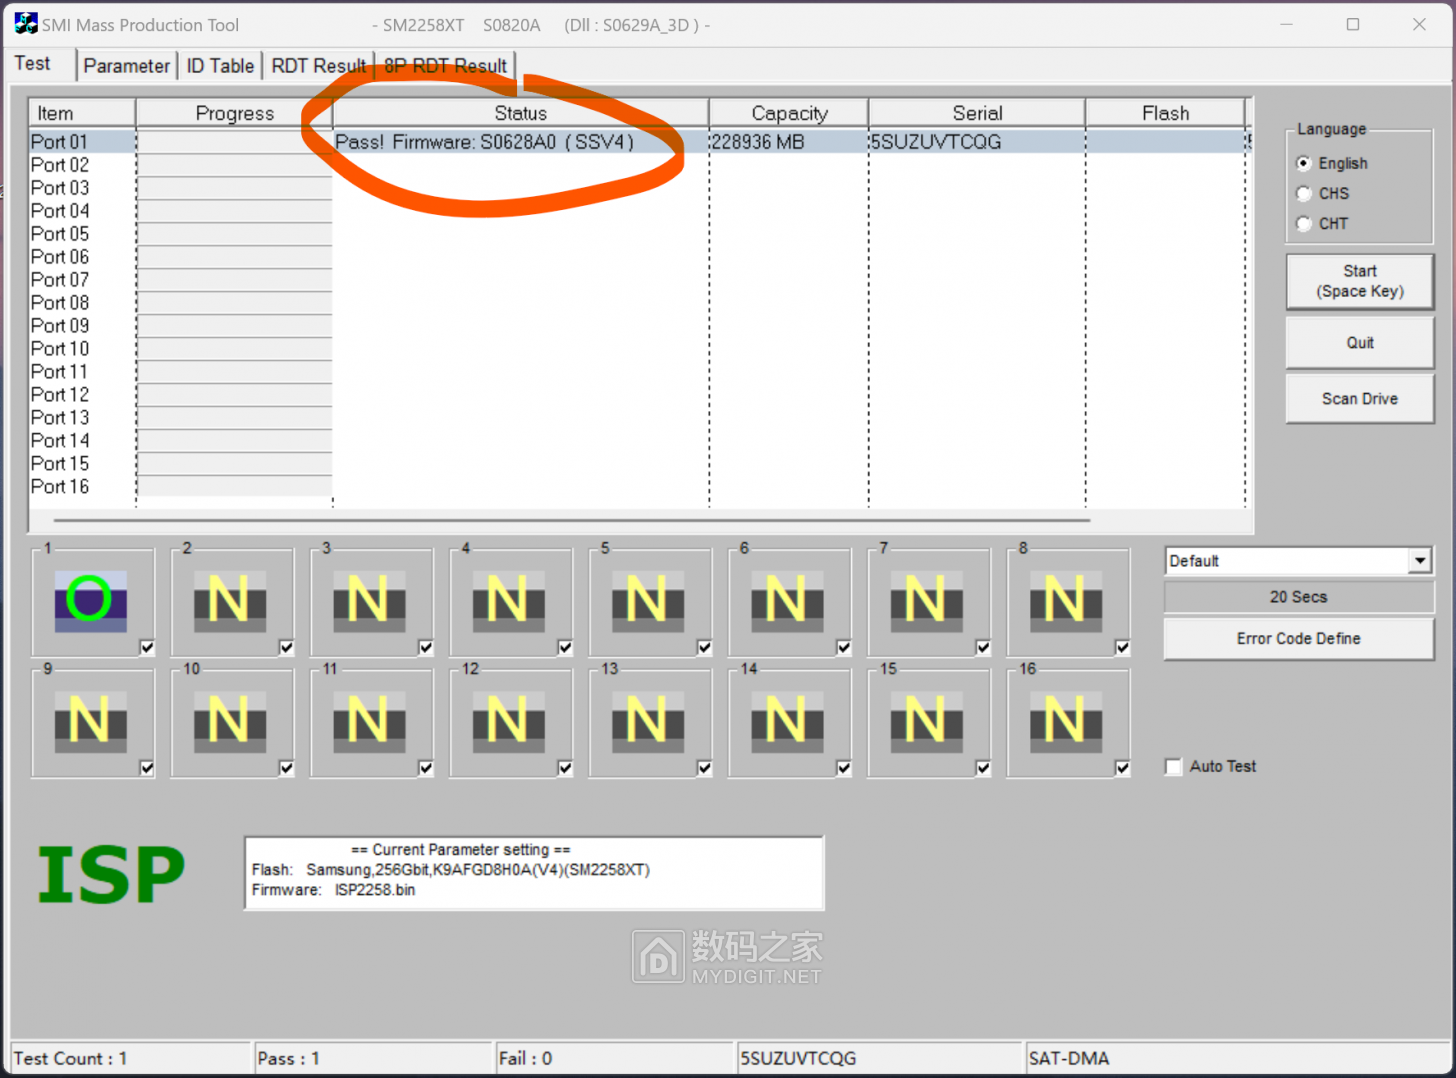Click port 10 N status icon
The width and height of the screenshot is (1456, 1078).
click(230, 721)
